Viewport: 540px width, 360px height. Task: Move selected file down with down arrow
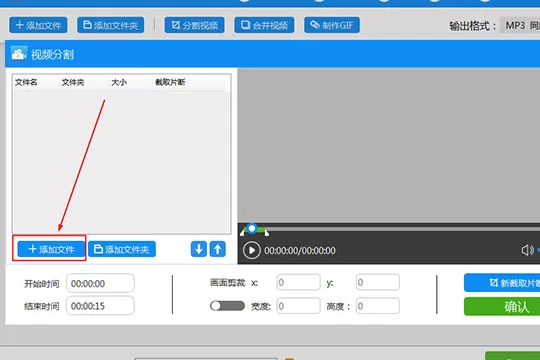[199, 249]
